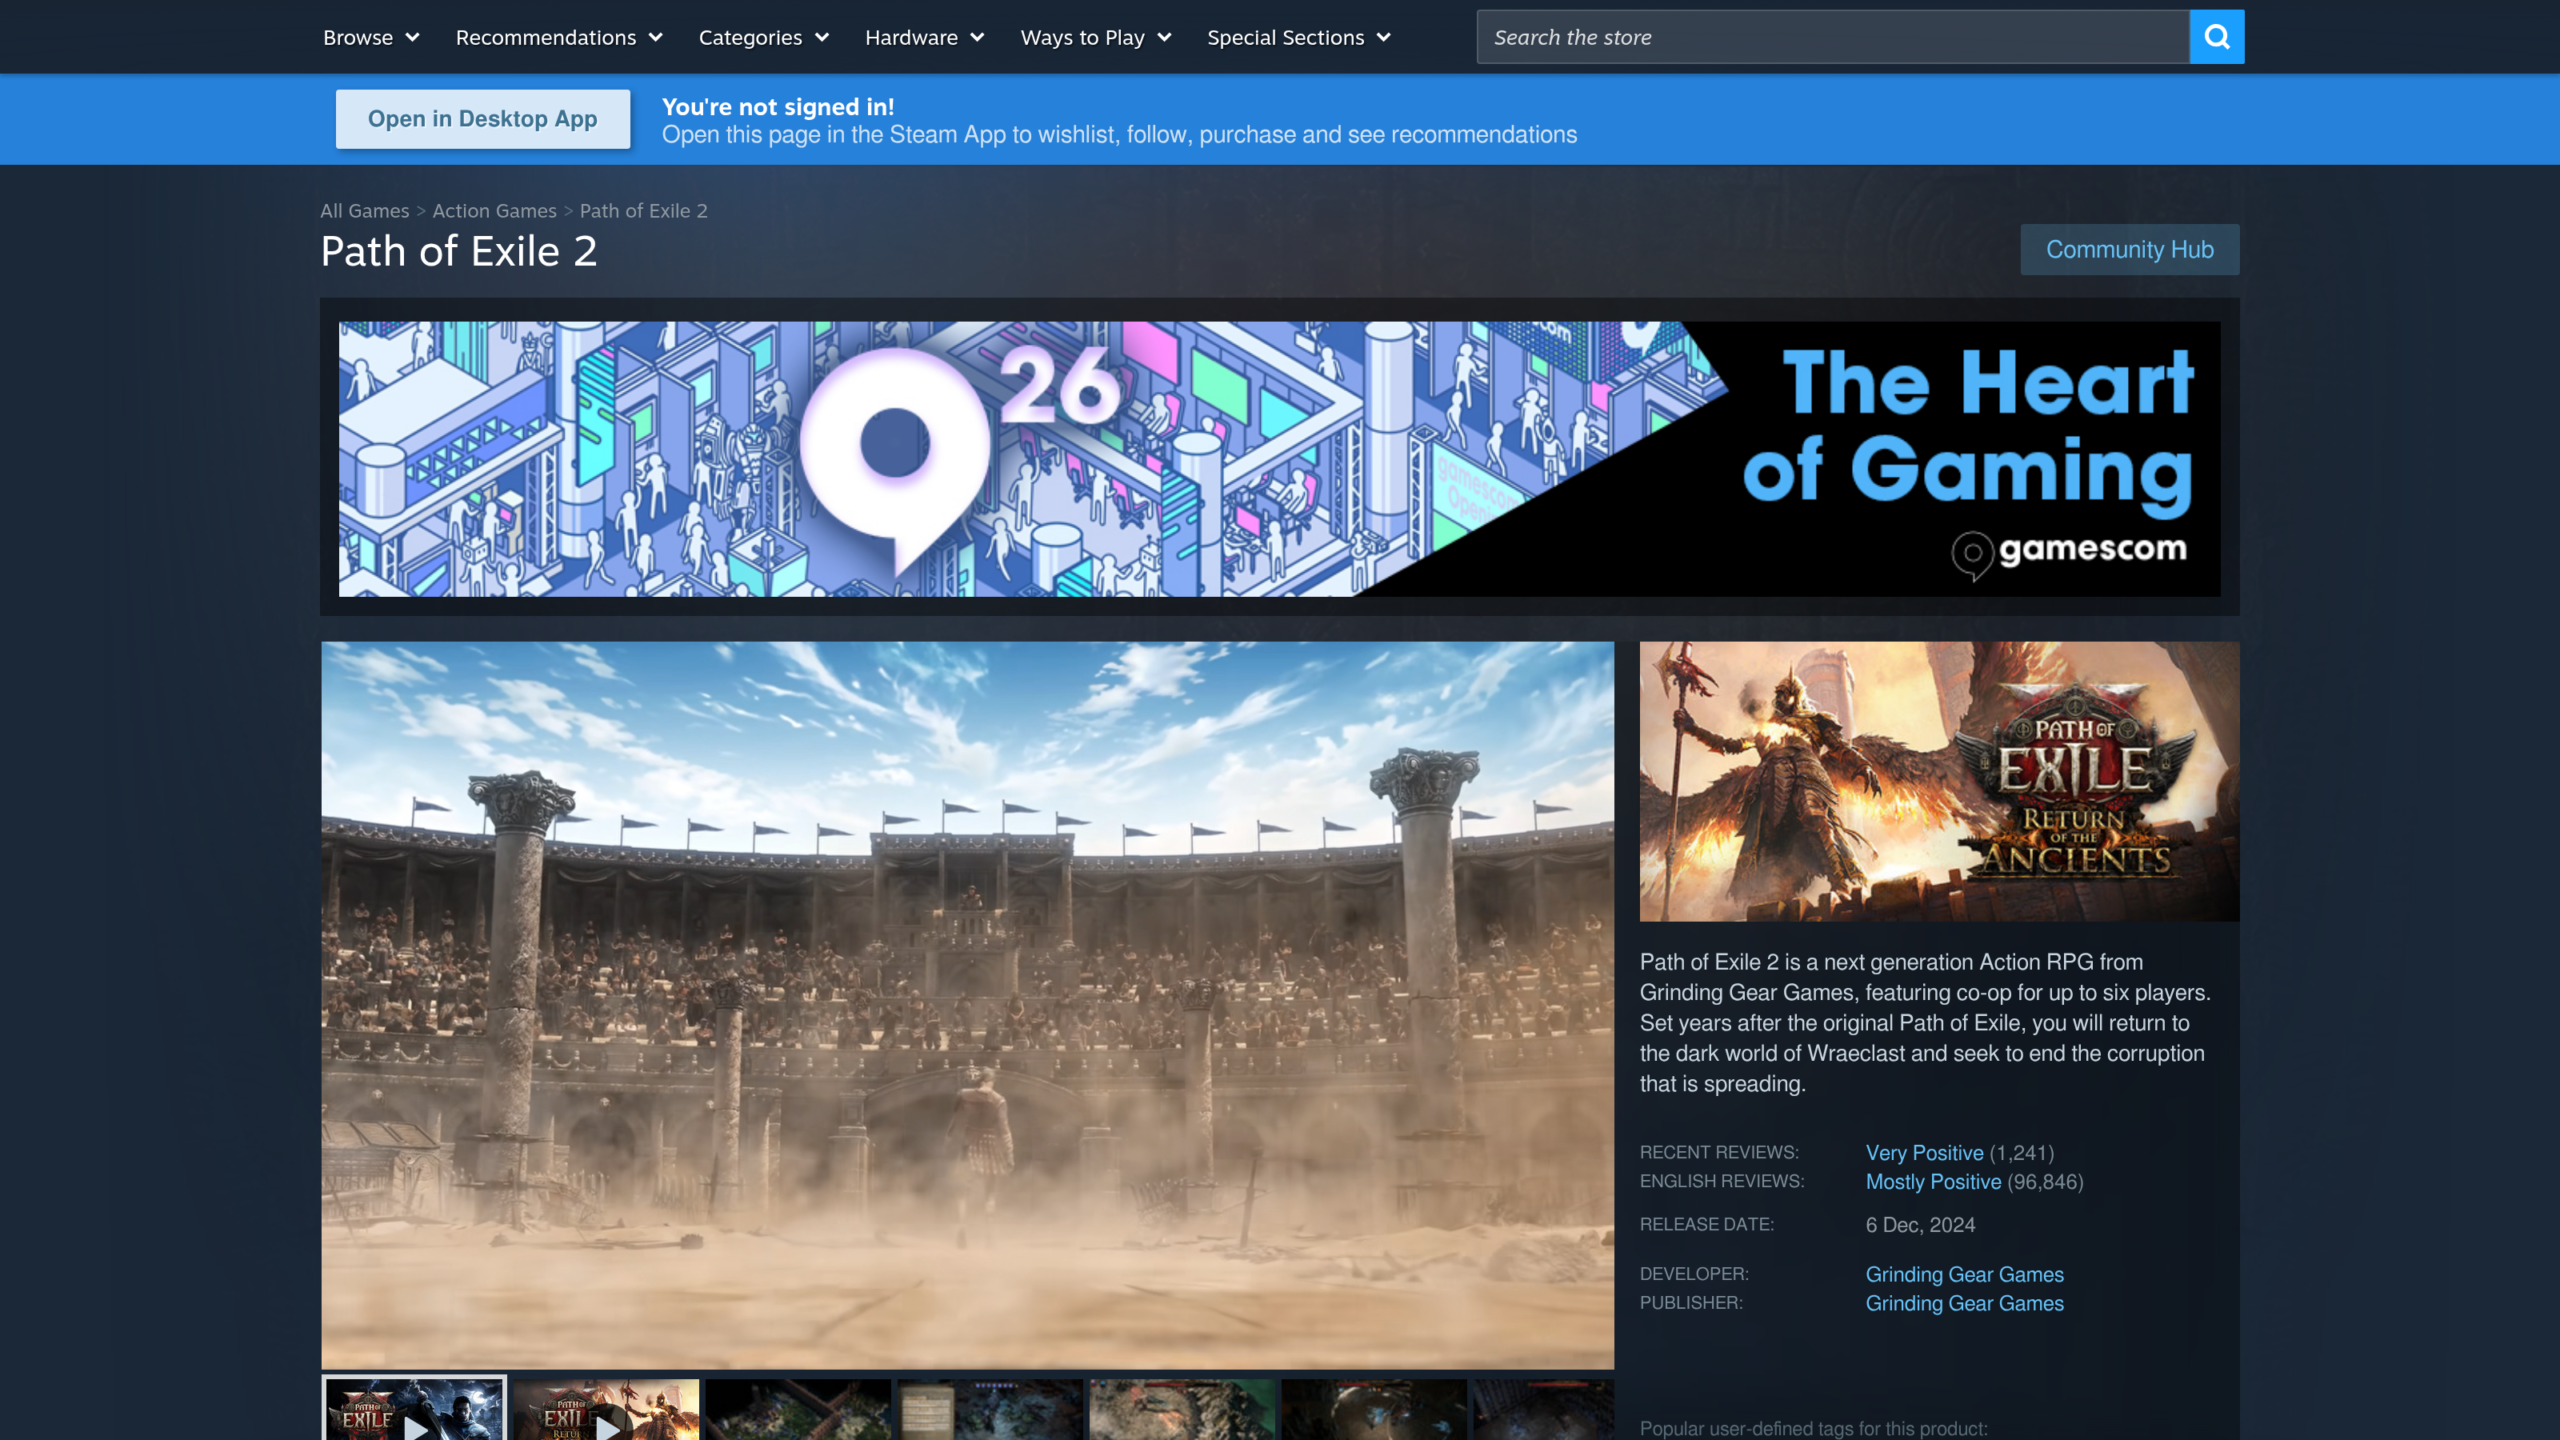Expand Special Sections dropdown
This screenshot has height=1440, width=2560.
pos(1298,37)
